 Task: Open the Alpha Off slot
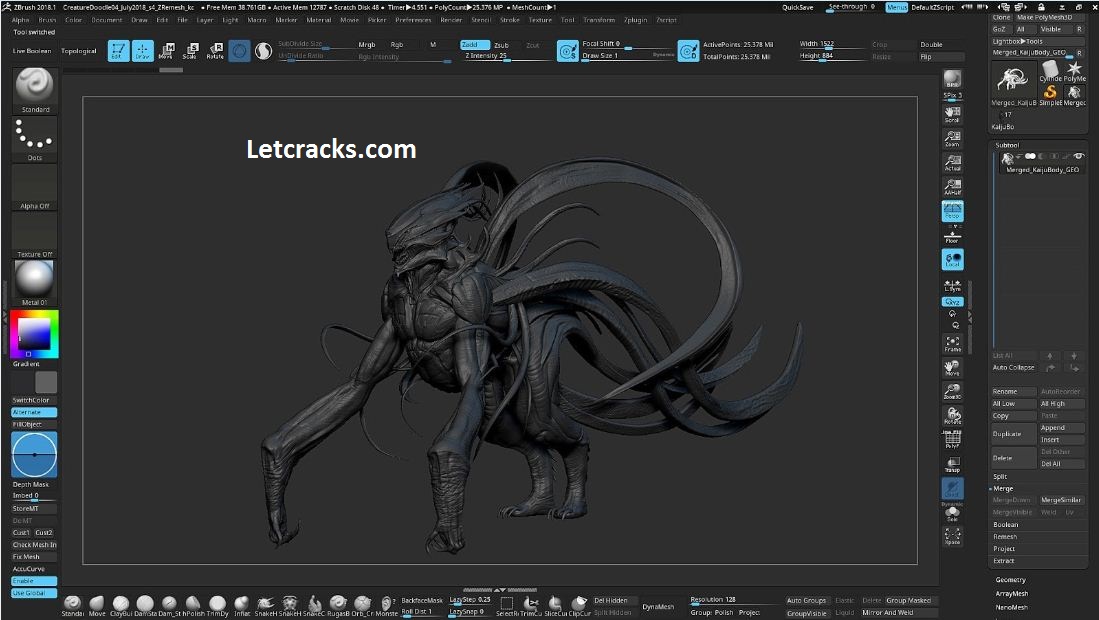(34, 188)
